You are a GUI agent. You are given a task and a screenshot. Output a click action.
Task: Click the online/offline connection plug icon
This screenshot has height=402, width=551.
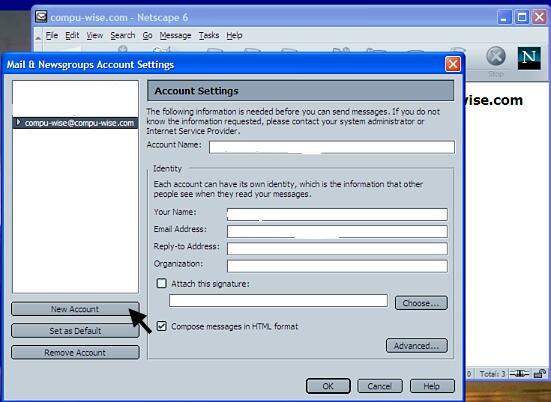pos(519,374)
